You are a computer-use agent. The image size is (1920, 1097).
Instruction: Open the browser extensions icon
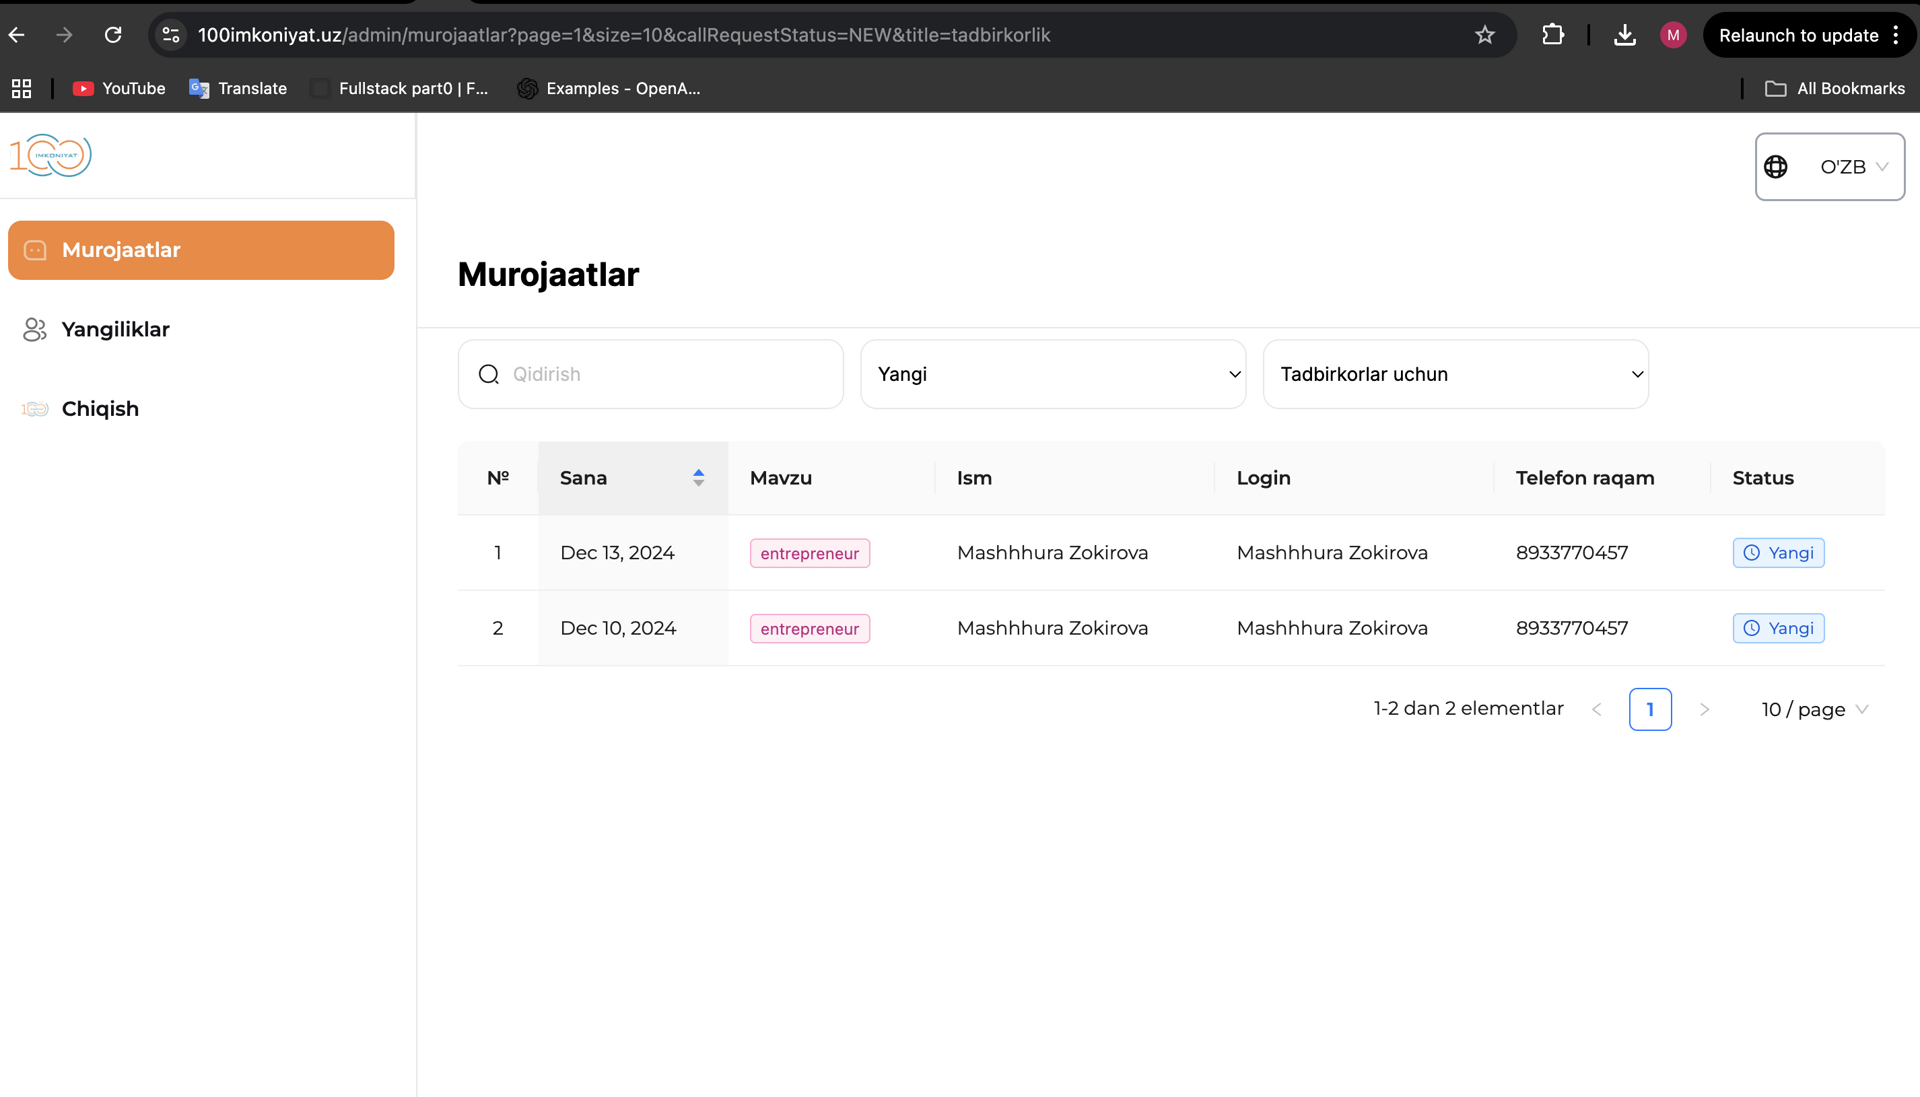pyautogui.click(x=1552, y=35)
